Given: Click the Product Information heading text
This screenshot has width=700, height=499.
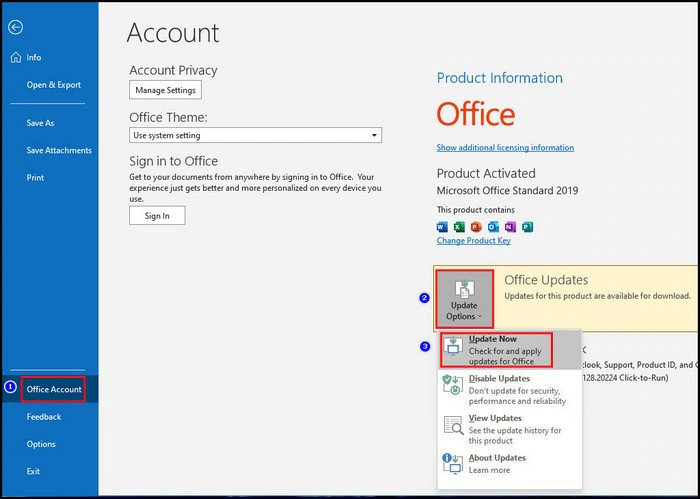Looking at the screenshot, I should [x=500, y=78].
